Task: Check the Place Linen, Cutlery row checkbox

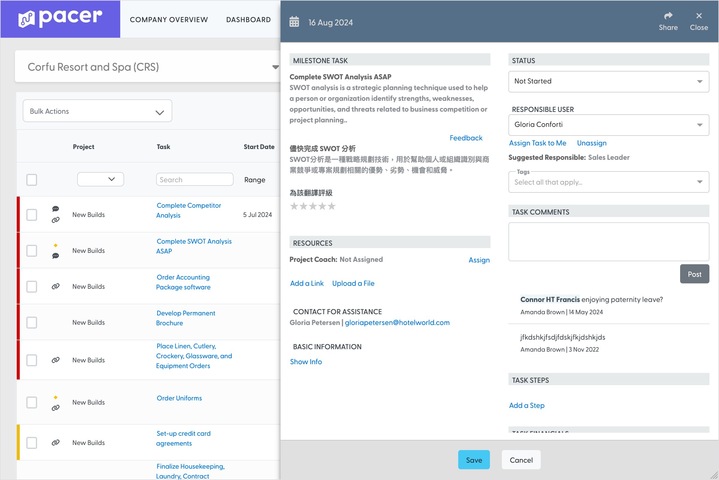Action: tap(32, 360)
